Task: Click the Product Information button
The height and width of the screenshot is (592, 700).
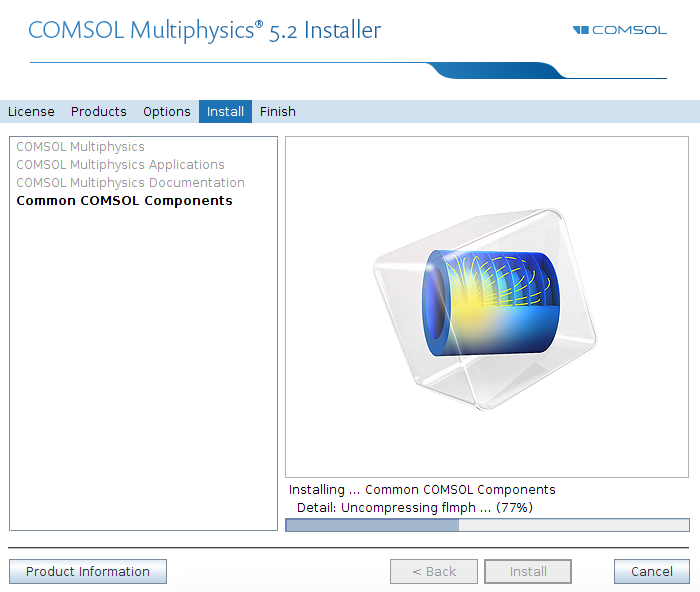Action: (x=88, y=571)
